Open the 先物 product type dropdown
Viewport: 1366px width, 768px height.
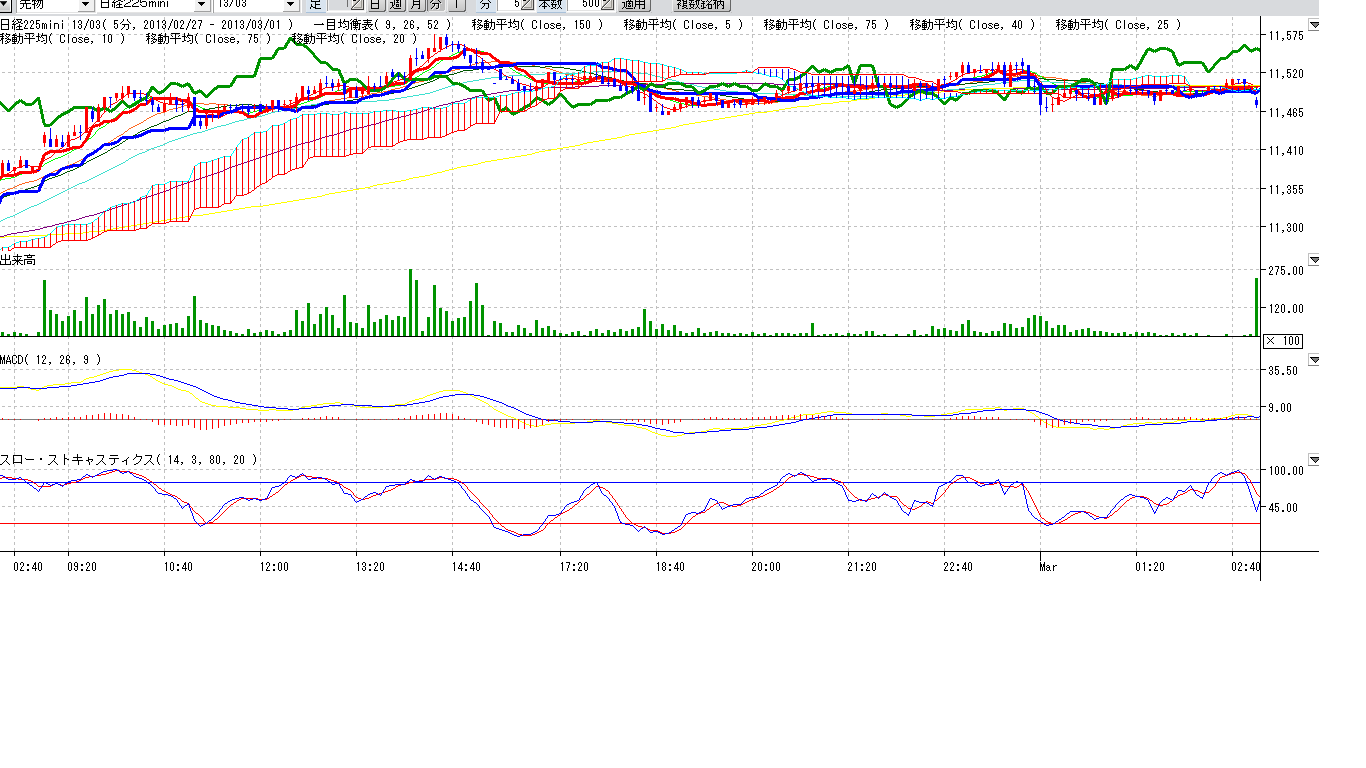click(x=84, y=4)
